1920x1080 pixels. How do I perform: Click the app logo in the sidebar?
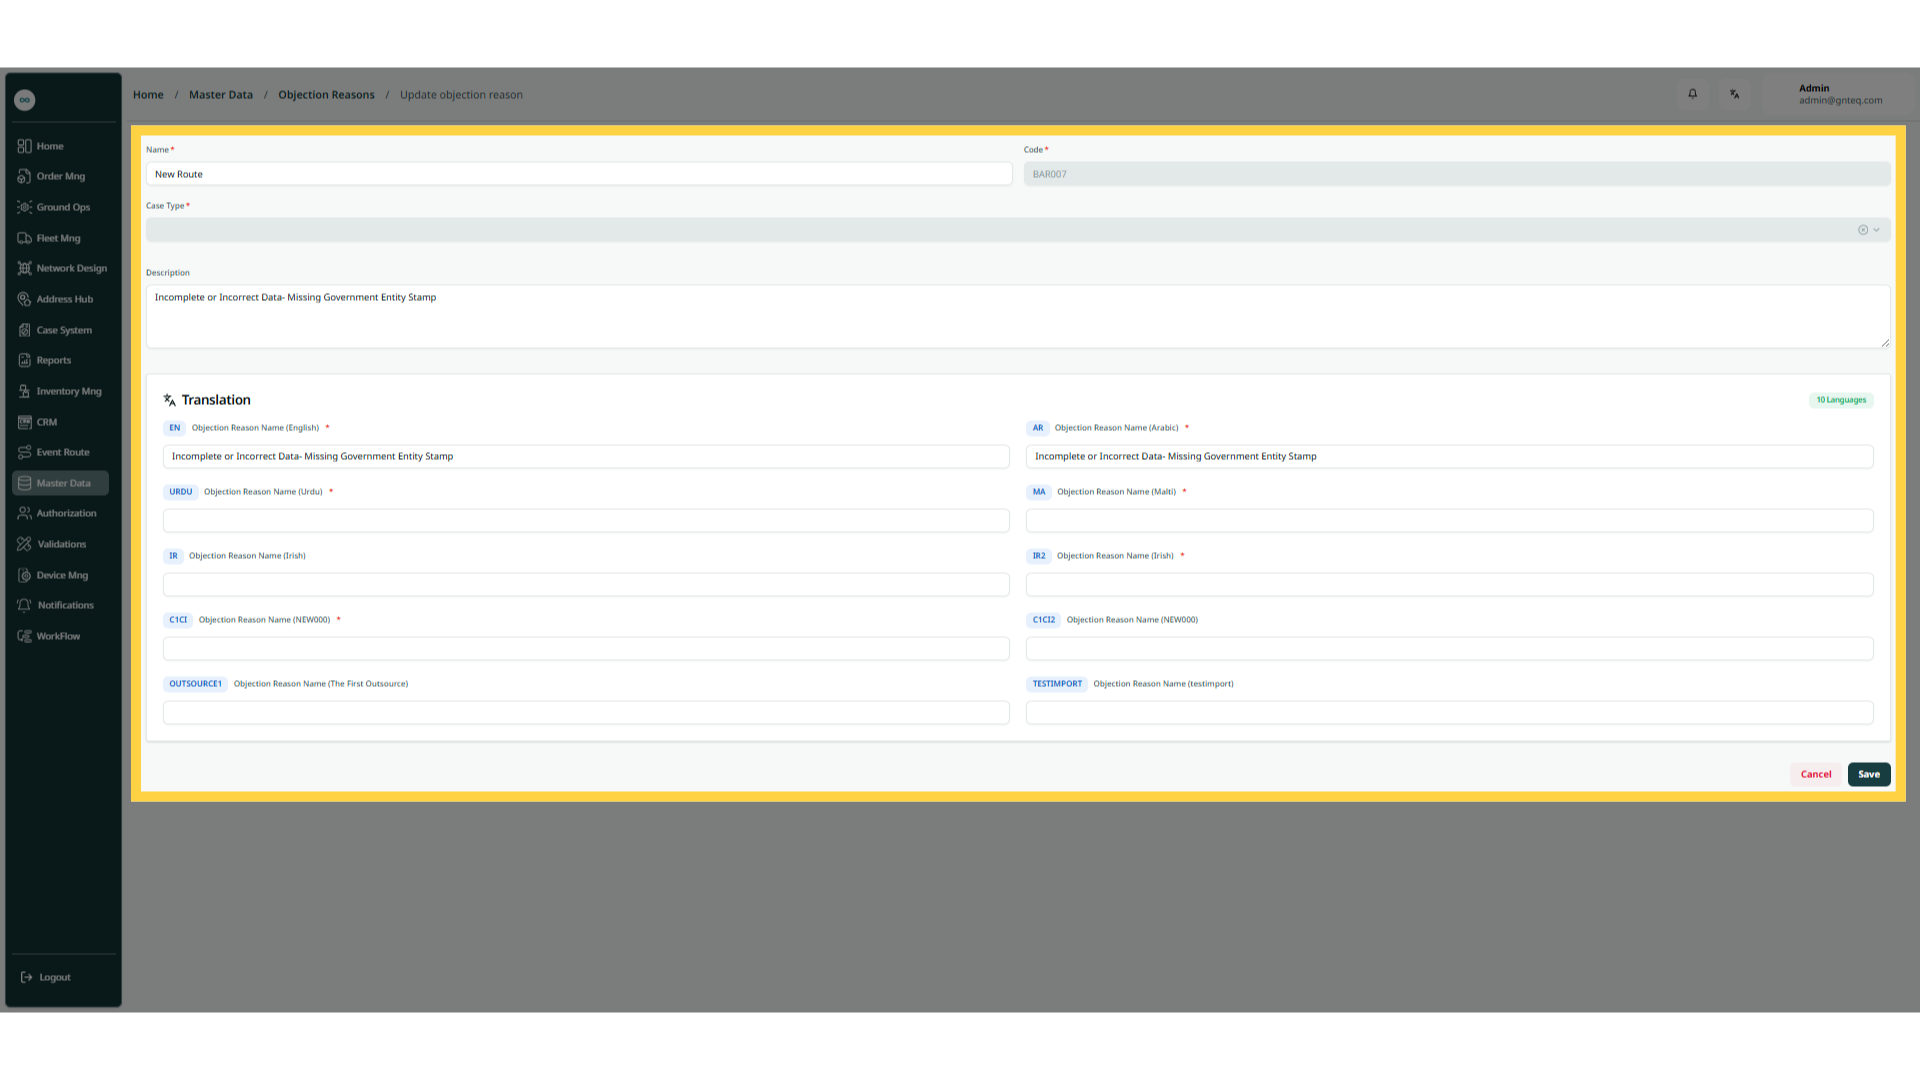click(25, 100)
